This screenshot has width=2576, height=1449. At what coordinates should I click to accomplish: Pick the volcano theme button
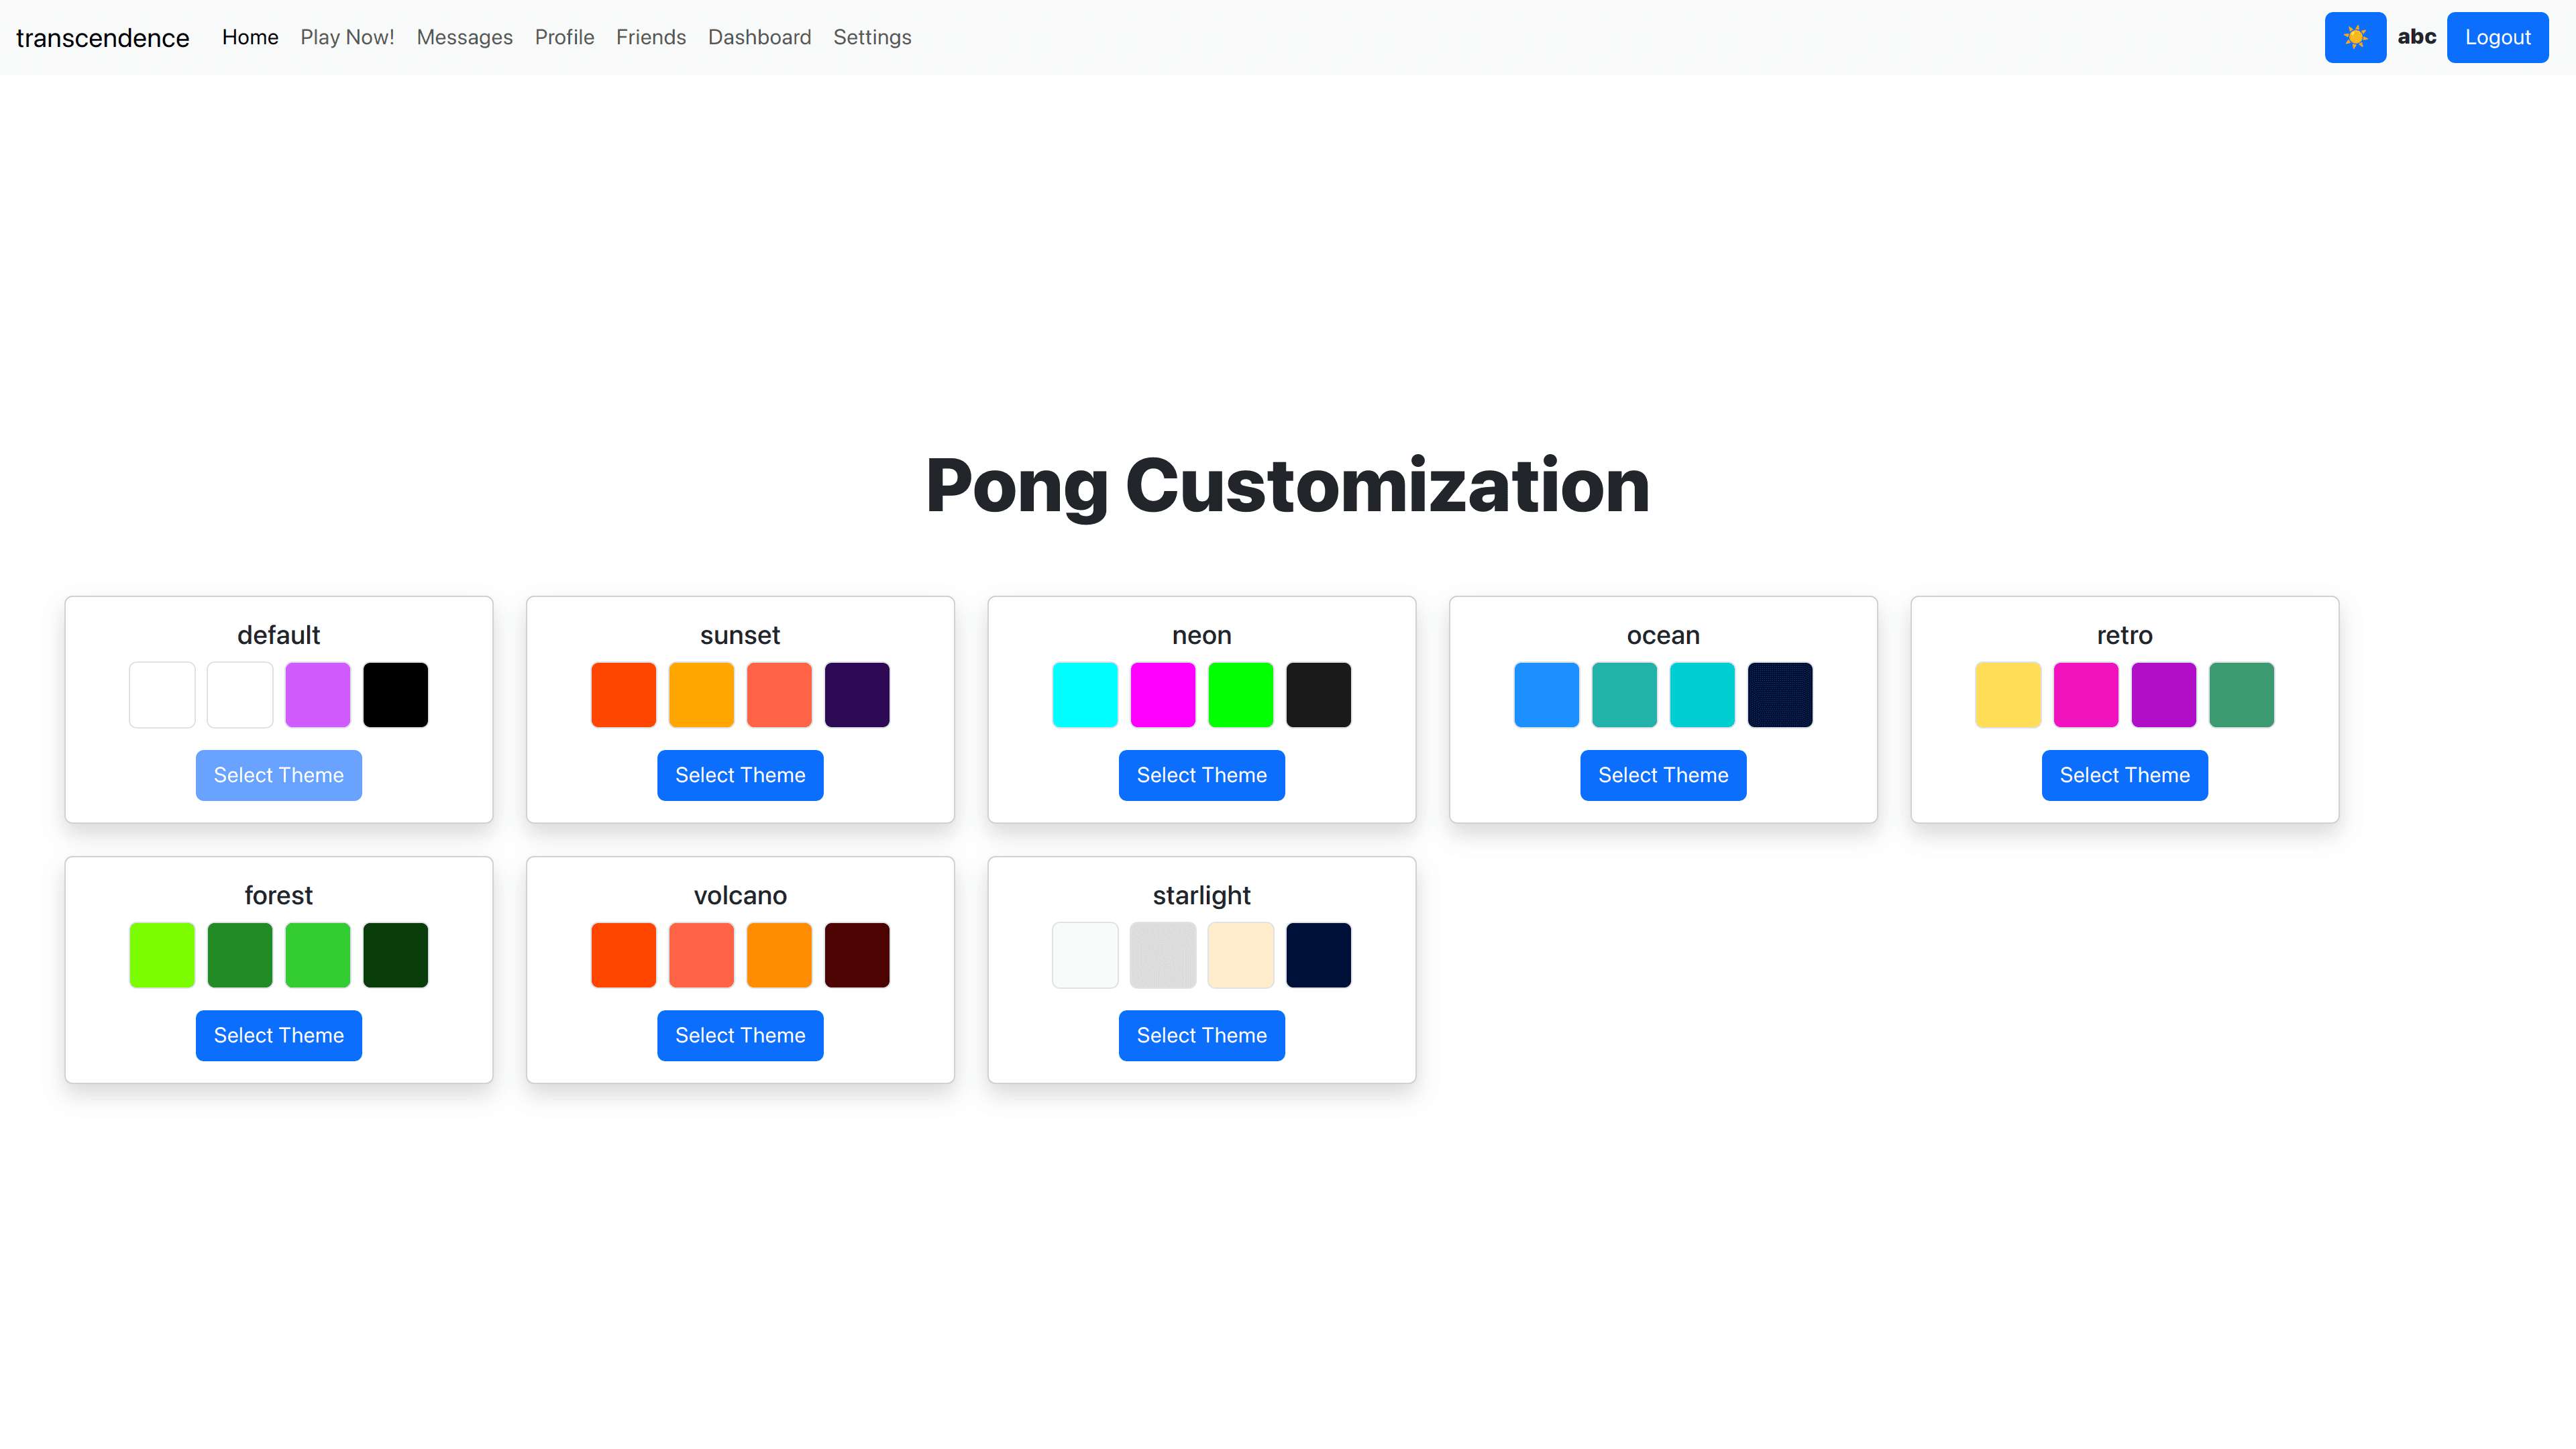740,1035
